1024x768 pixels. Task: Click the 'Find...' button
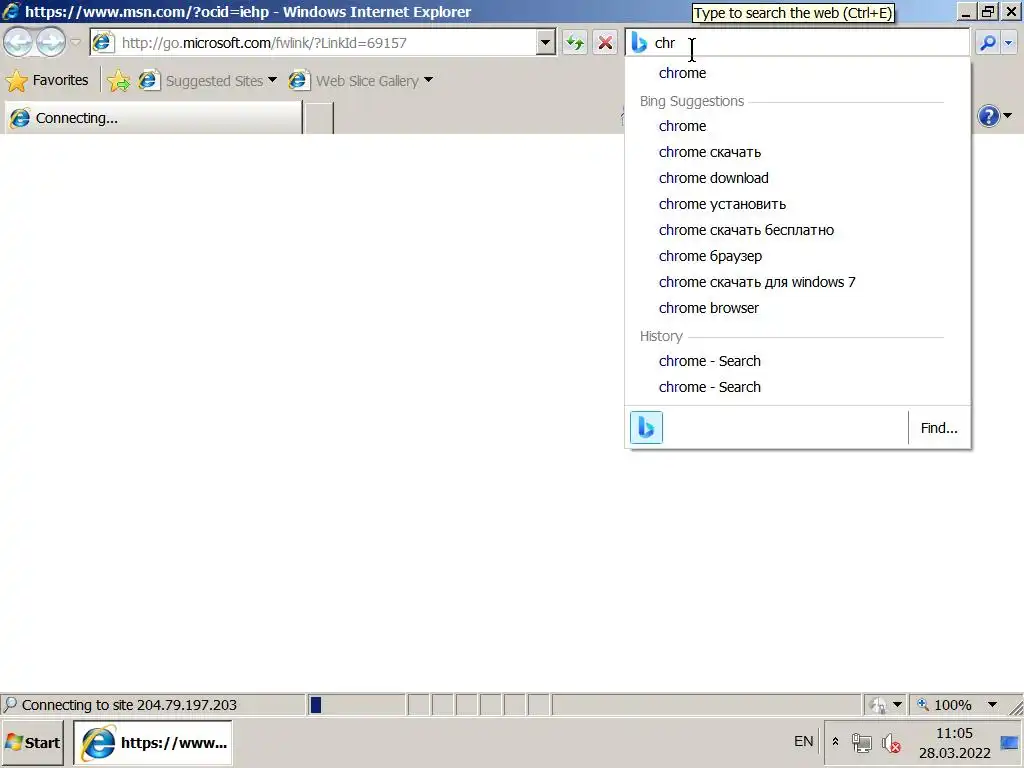point(938,428)
